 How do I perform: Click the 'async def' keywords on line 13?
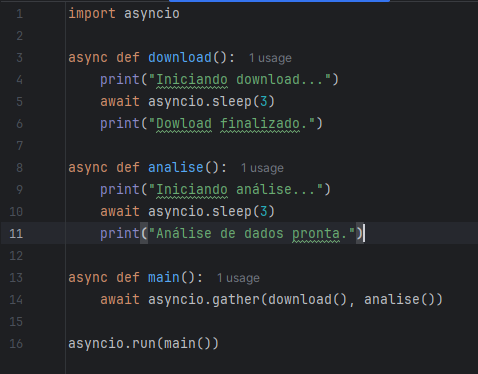coord(104,277)
